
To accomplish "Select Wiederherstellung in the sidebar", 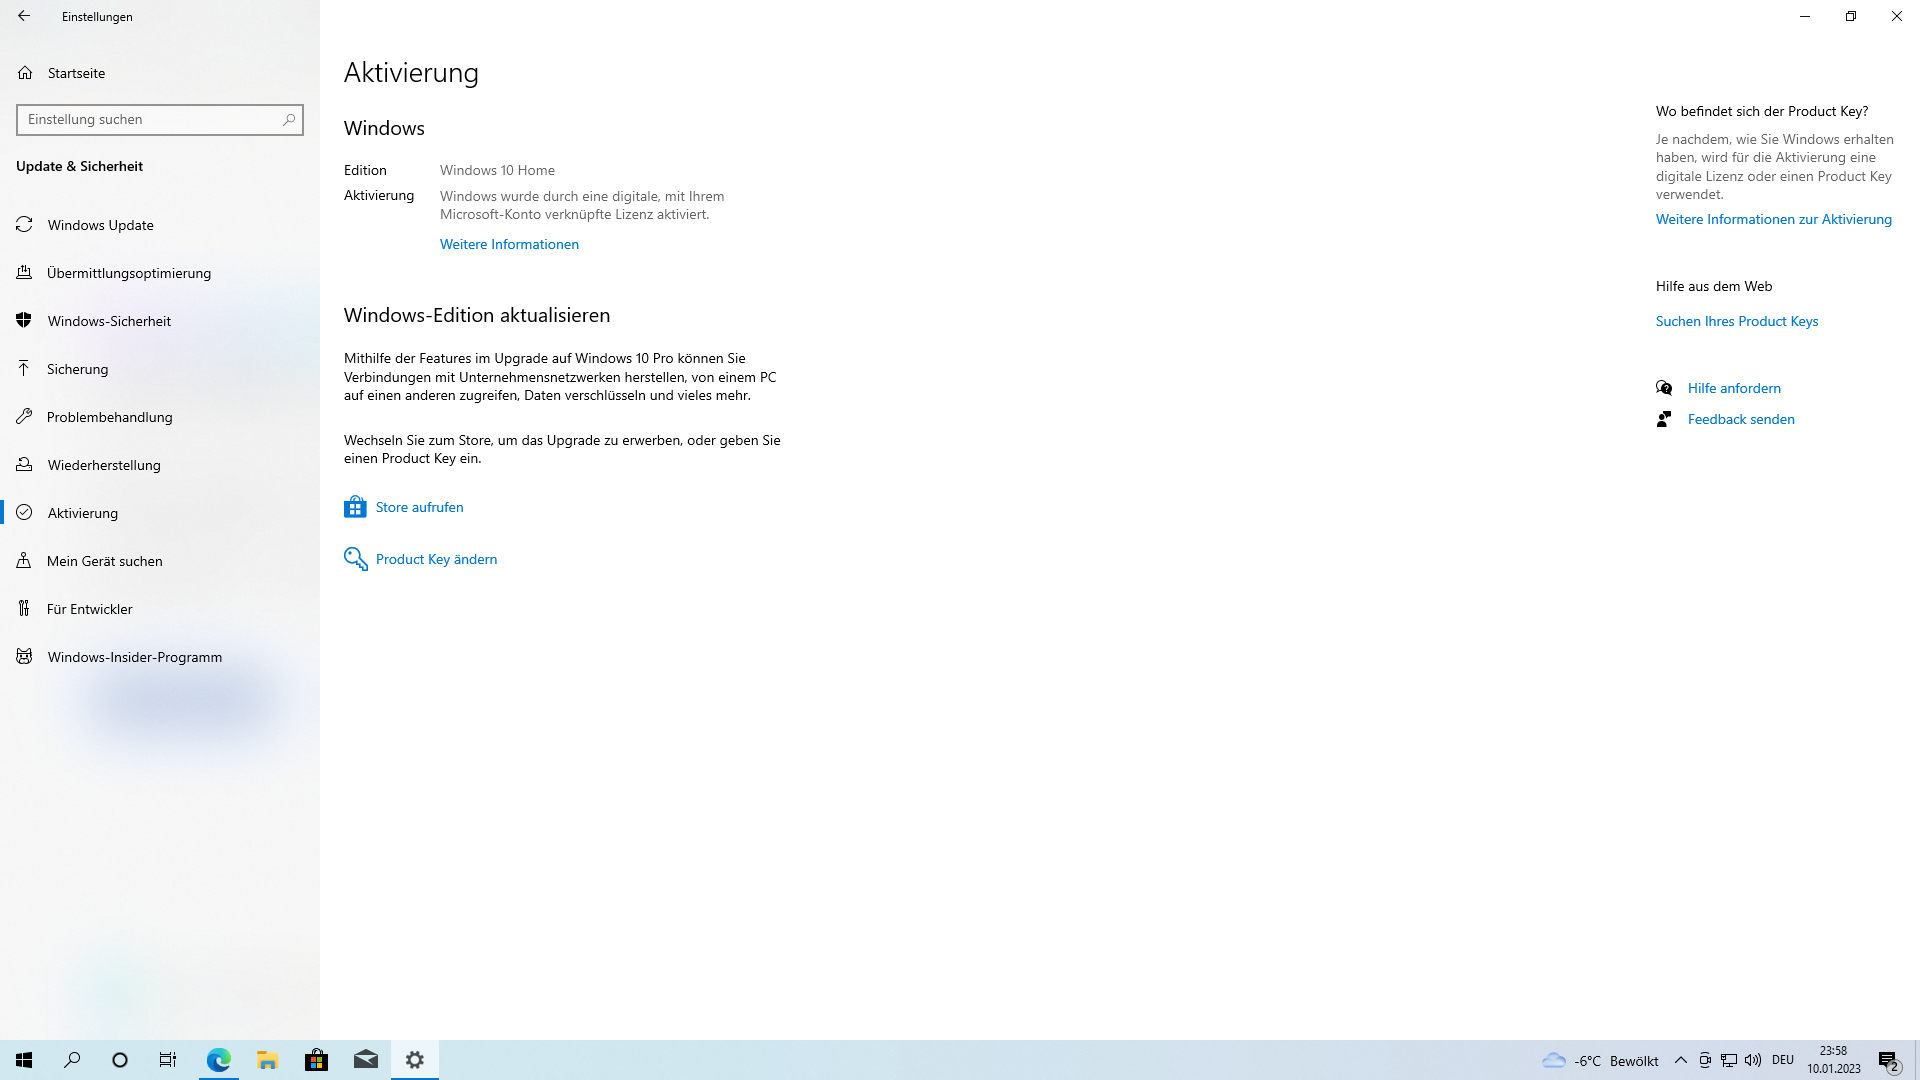I will 104,465.
